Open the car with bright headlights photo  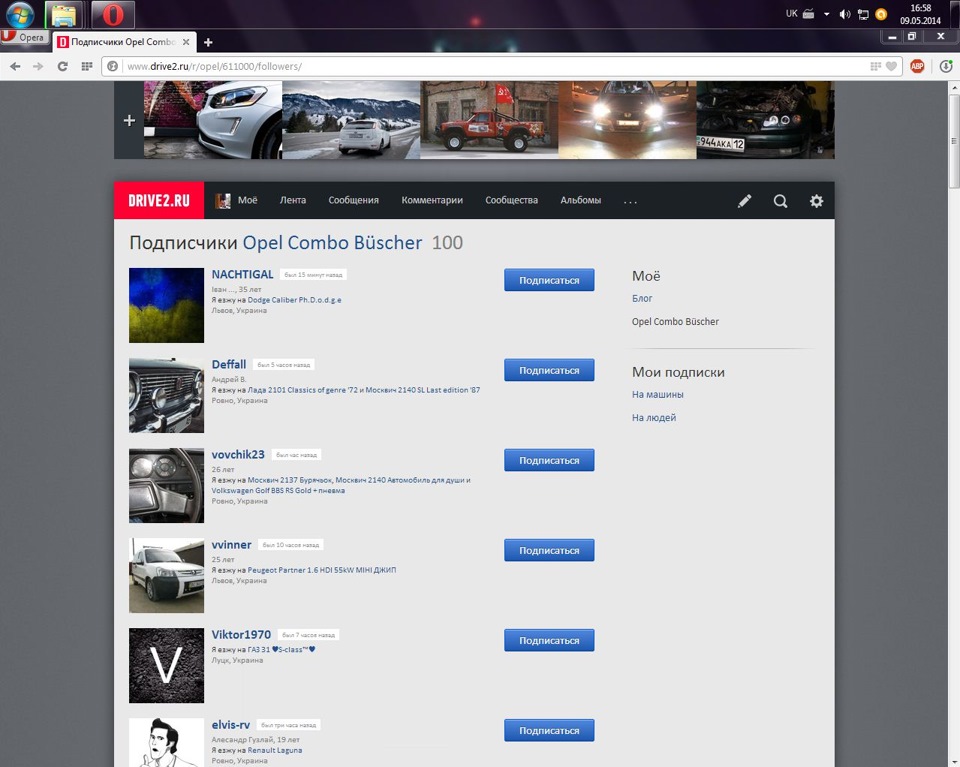point(628,120)
